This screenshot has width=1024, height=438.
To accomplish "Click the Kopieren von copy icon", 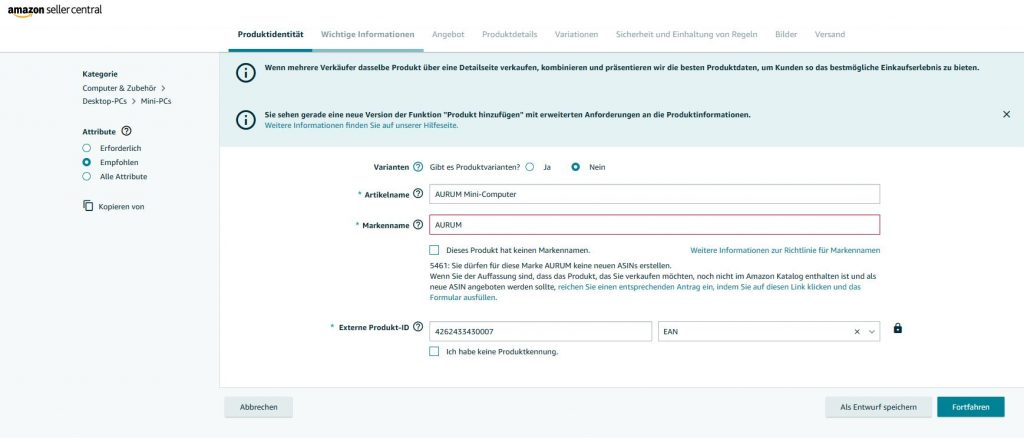I will [88, 206].
